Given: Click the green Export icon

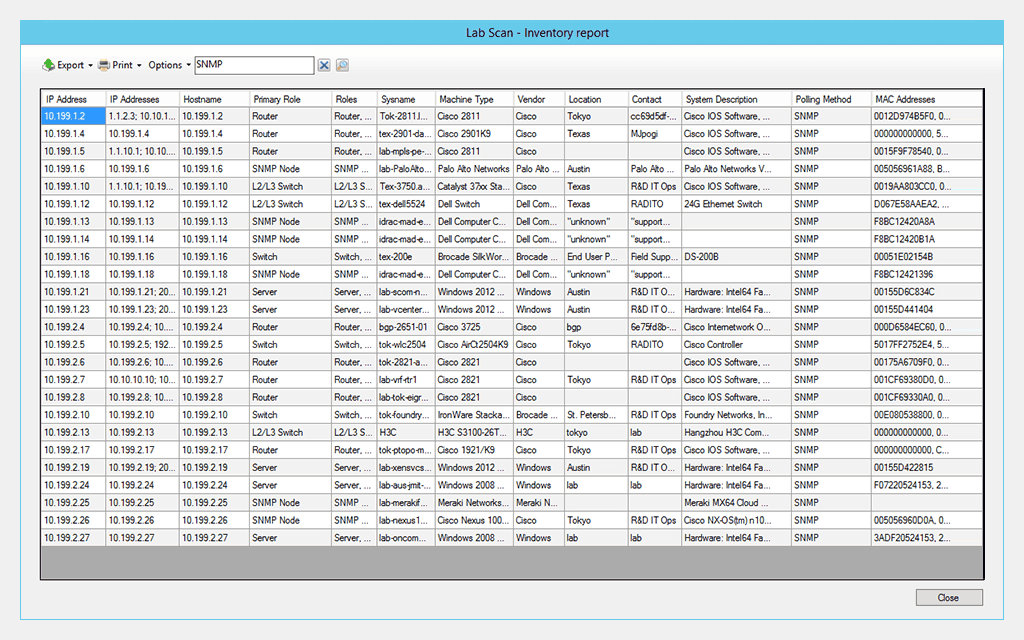Looking at the screenshot, I should tap(48, 65).
